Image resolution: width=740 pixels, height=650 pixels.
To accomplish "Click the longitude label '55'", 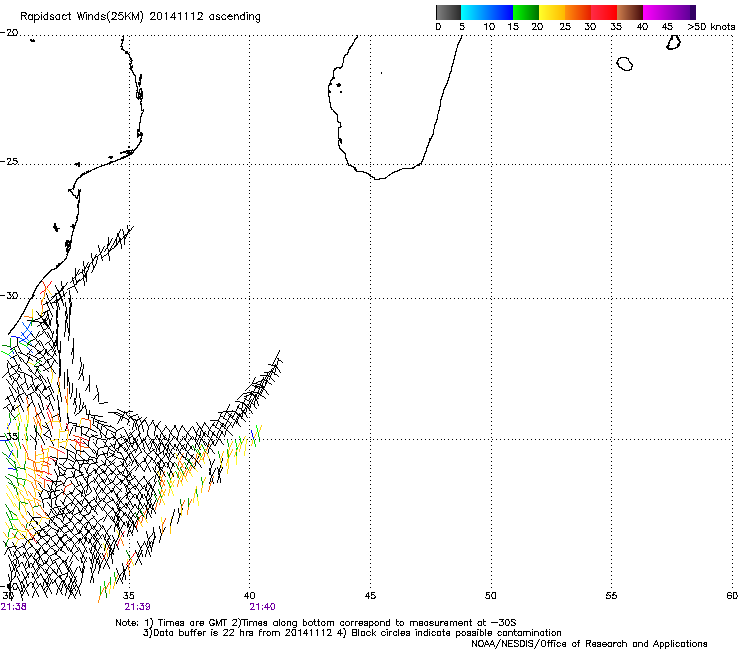I will [611, 596].
